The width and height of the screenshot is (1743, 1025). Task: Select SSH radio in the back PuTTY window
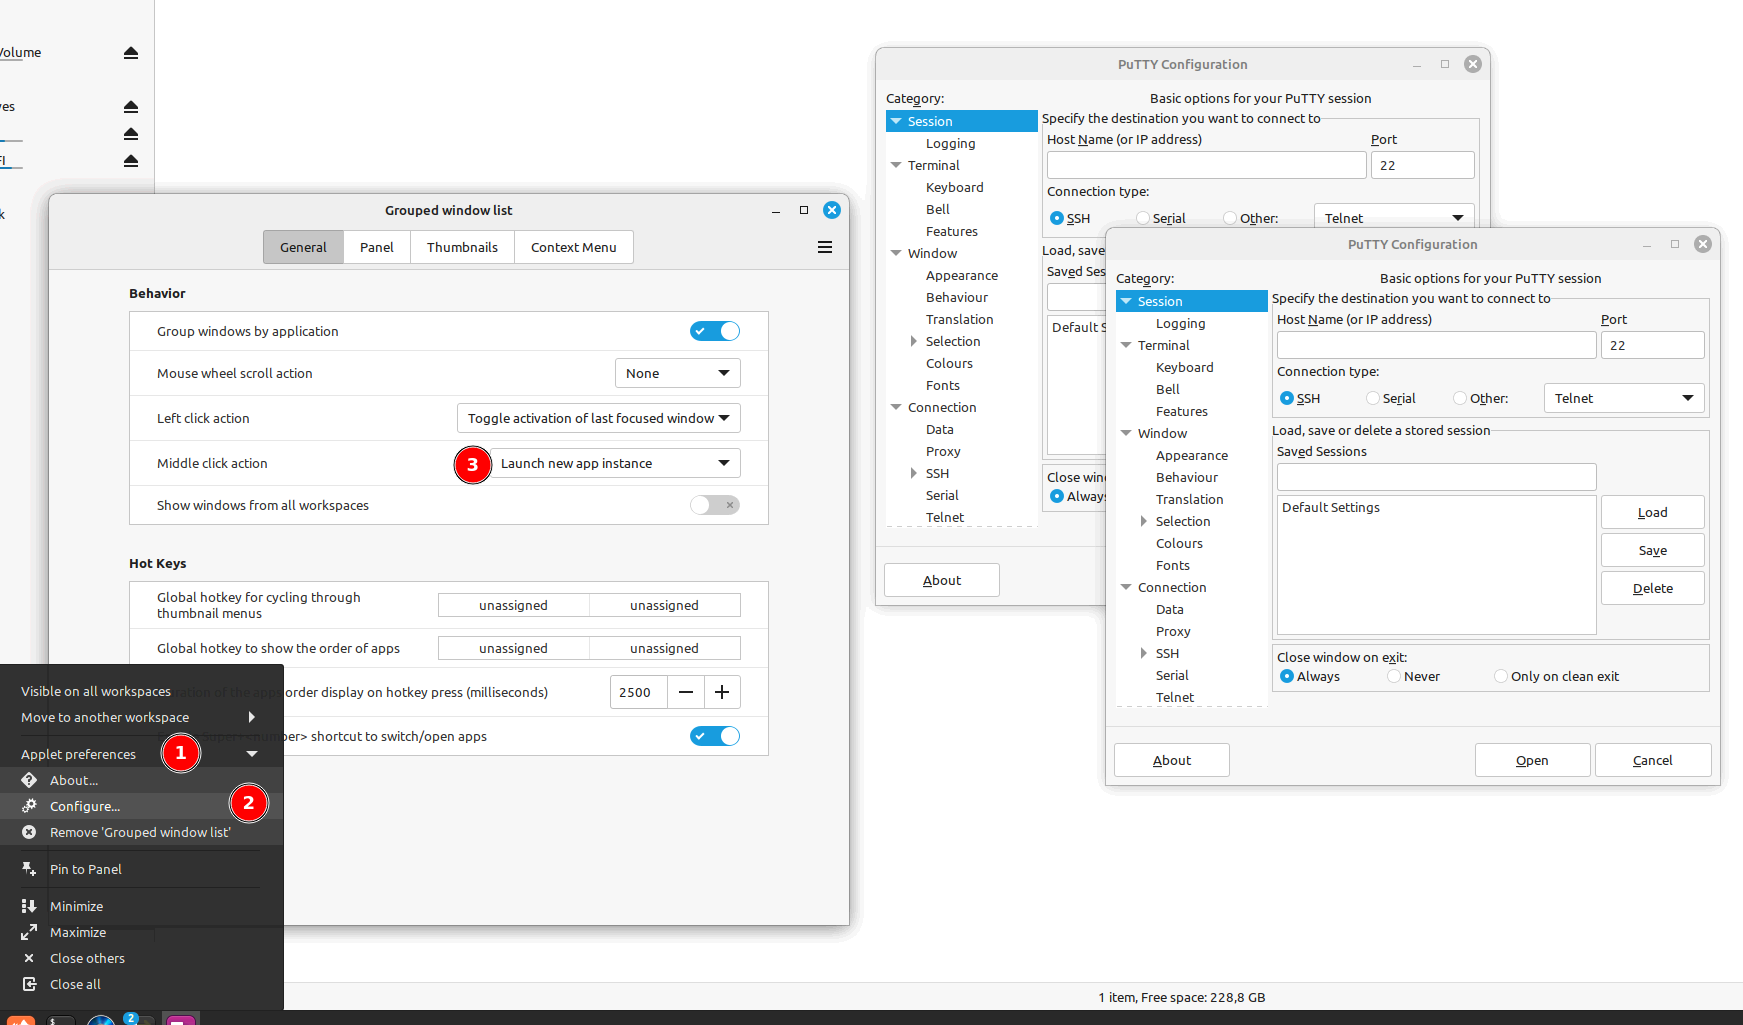pyautogui.click(x=1057, y=218)
